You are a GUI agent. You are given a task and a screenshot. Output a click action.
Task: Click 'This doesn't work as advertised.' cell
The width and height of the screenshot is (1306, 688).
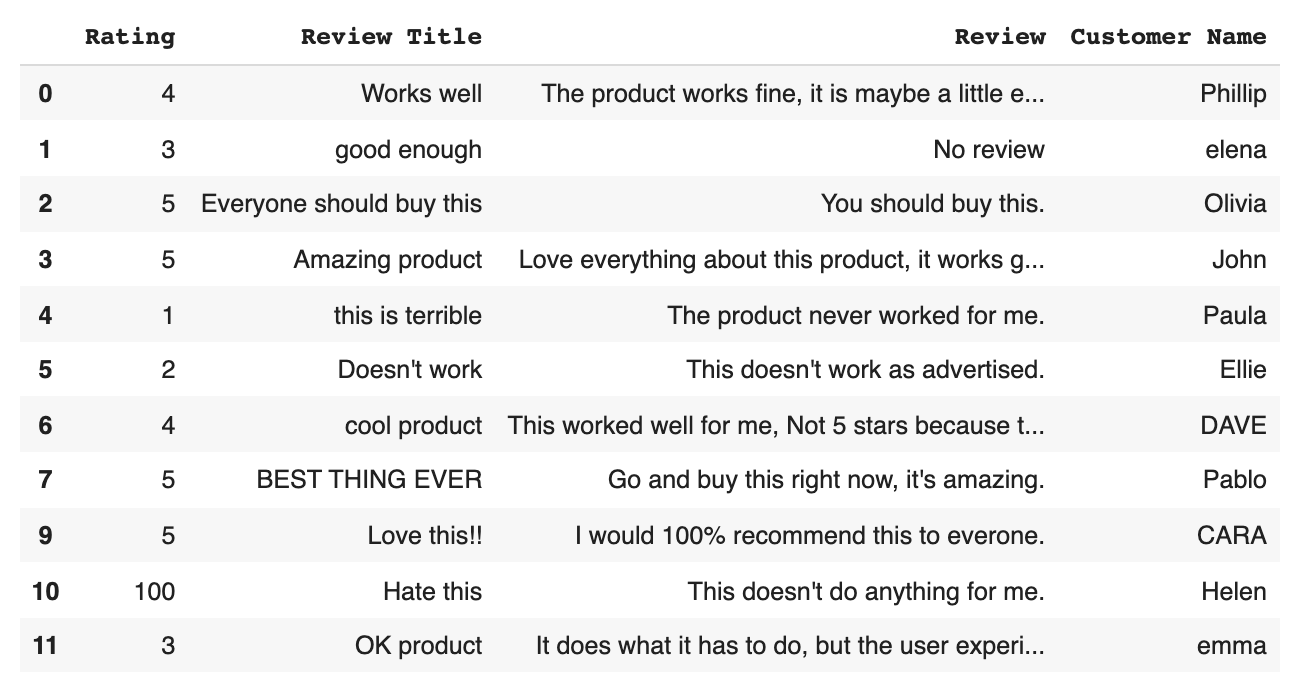click(865, 370)
